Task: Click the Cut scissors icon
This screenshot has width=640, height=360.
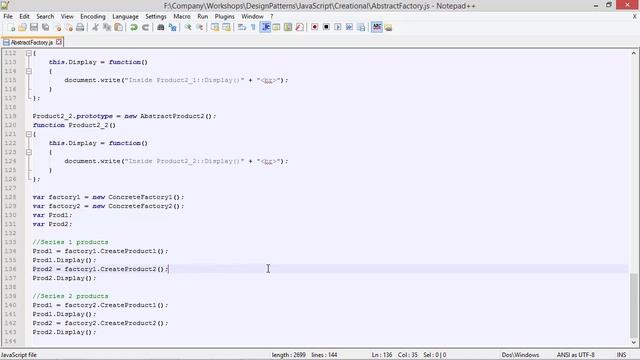Action: 95,27
